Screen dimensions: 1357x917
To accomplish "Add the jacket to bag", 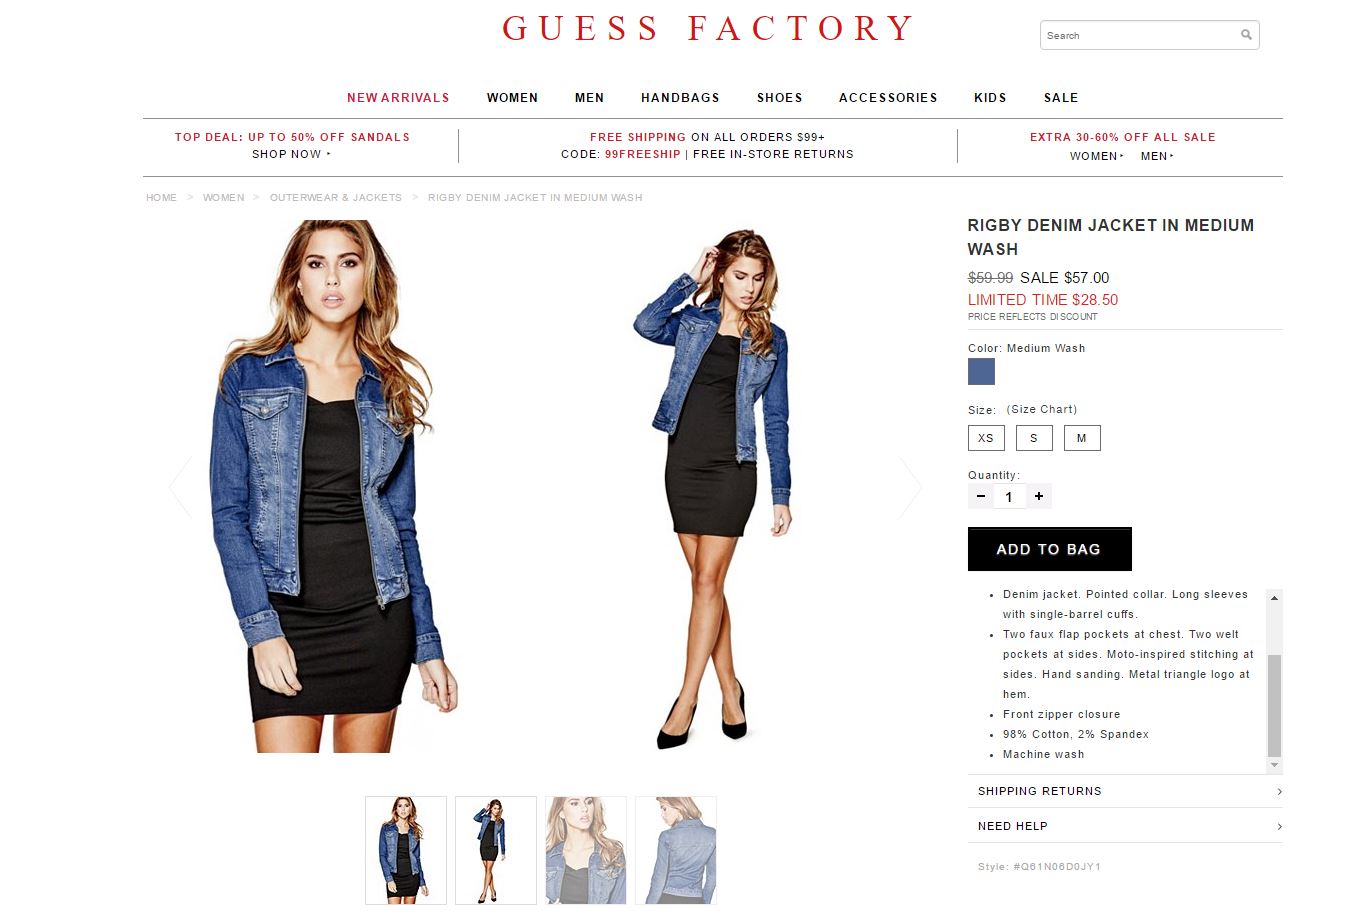I will point(1050,549).
